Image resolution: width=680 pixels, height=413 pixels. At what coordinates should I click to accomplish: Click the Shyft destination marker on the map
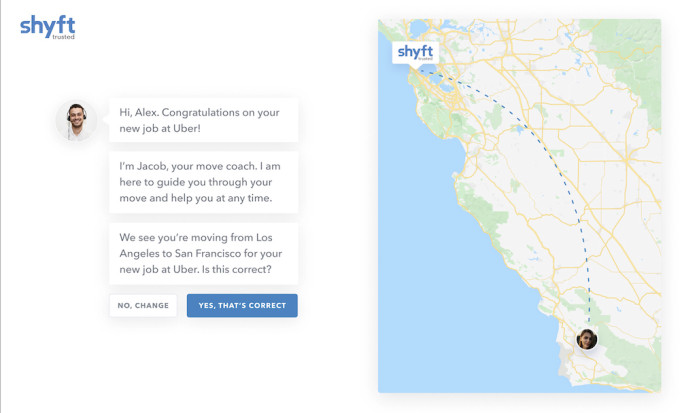pos(415,52)
